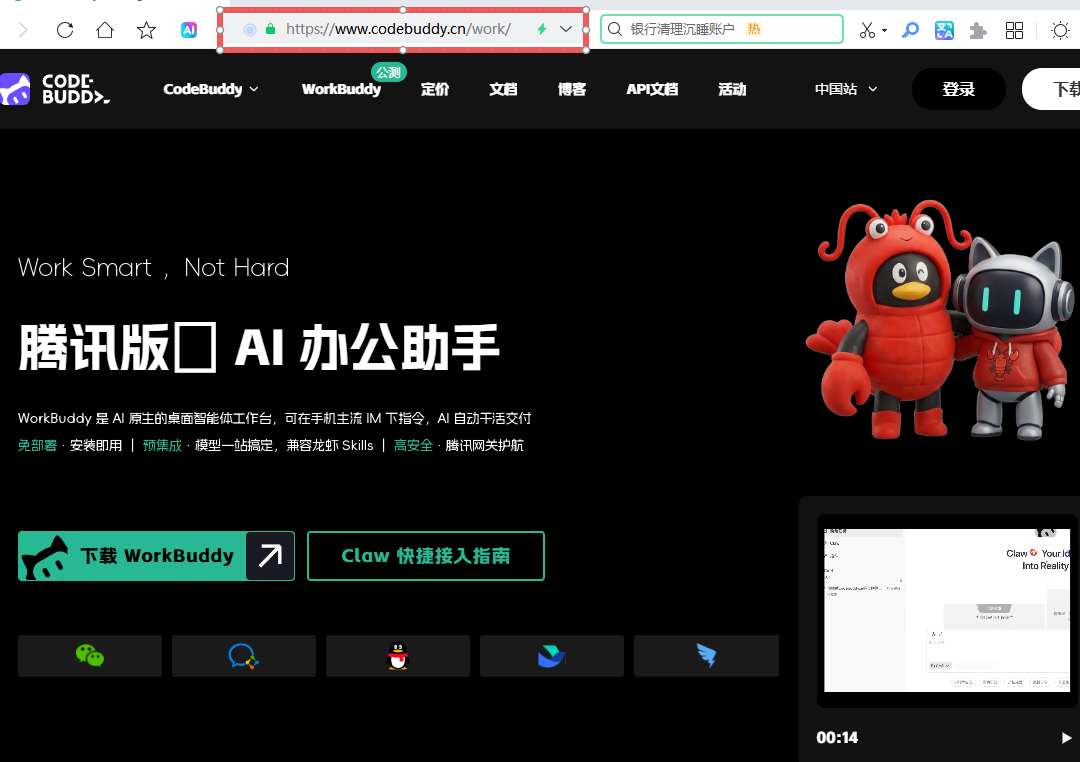This screenshot has height=762, width=1080.
Task: Click the DingTalk wing icon tile
Action: (706, 656)
